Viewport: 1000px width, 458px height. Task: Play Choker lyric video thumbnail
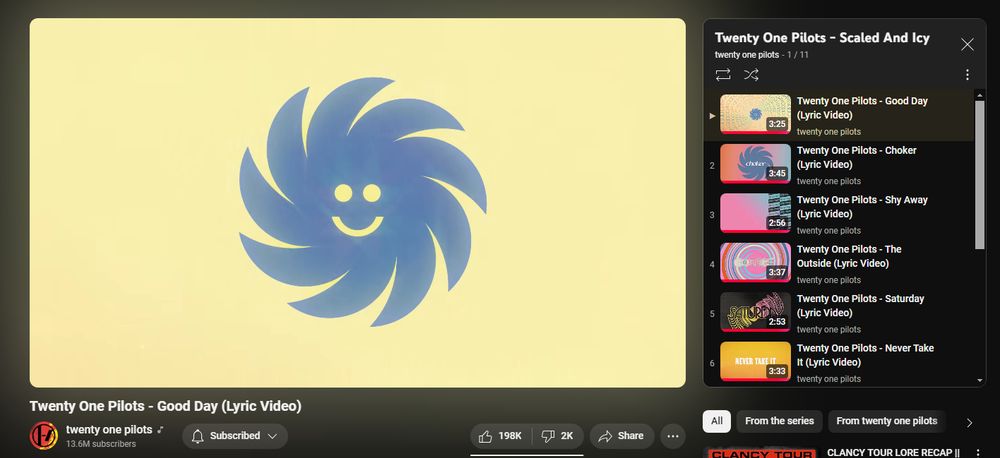[755, 163]
